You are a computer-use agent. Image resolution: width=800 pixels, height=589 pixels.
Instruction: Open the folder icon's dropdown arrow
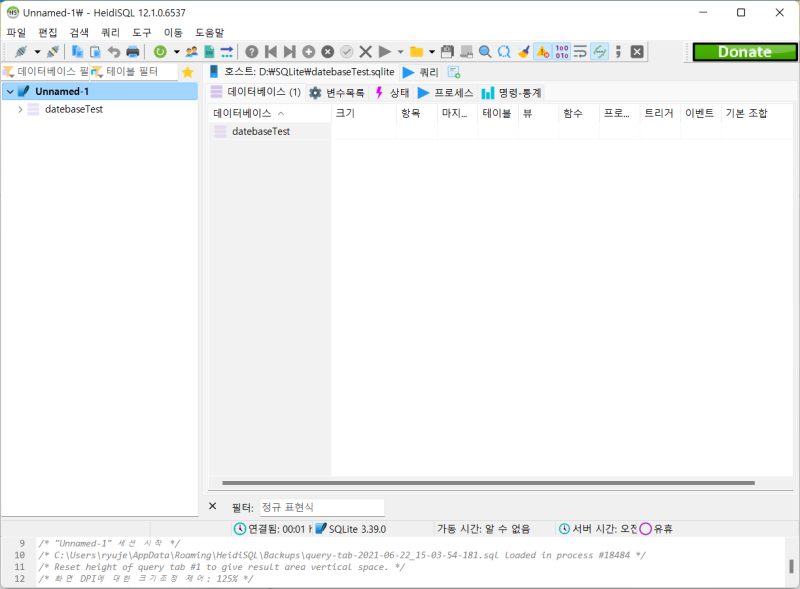point(432,52)
